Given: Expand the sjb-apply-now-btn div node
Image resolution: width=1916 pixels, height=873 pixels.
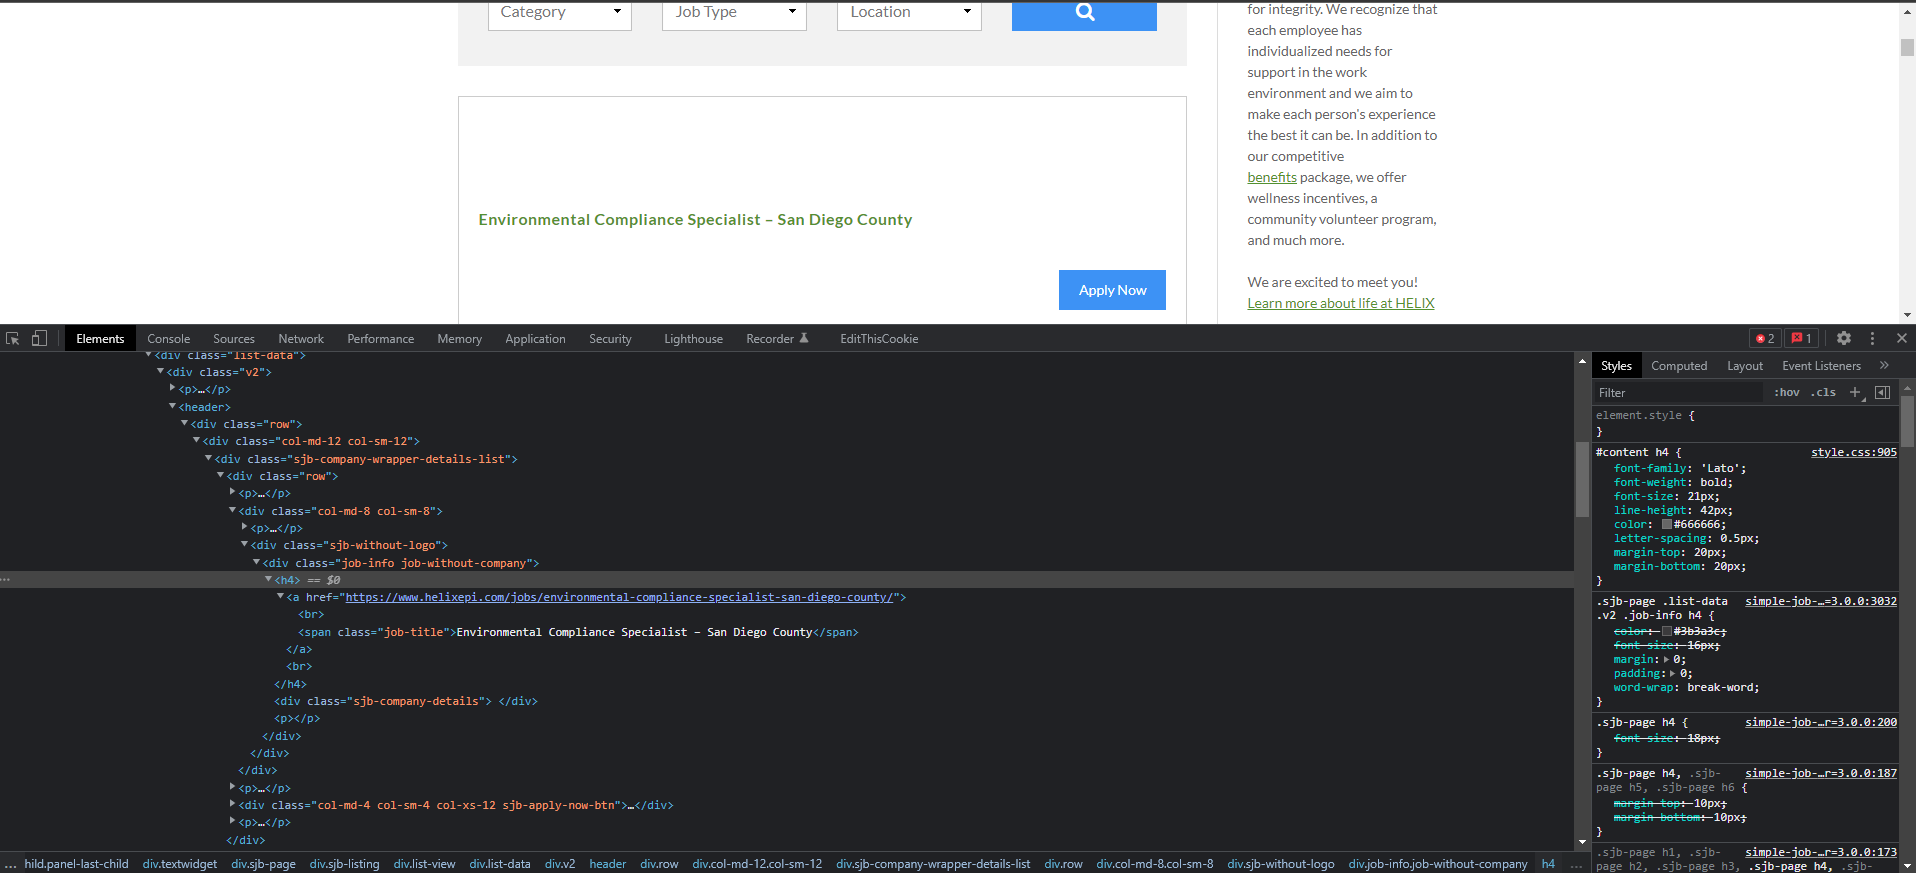Looking at the screenshot, I should point(233,805).
